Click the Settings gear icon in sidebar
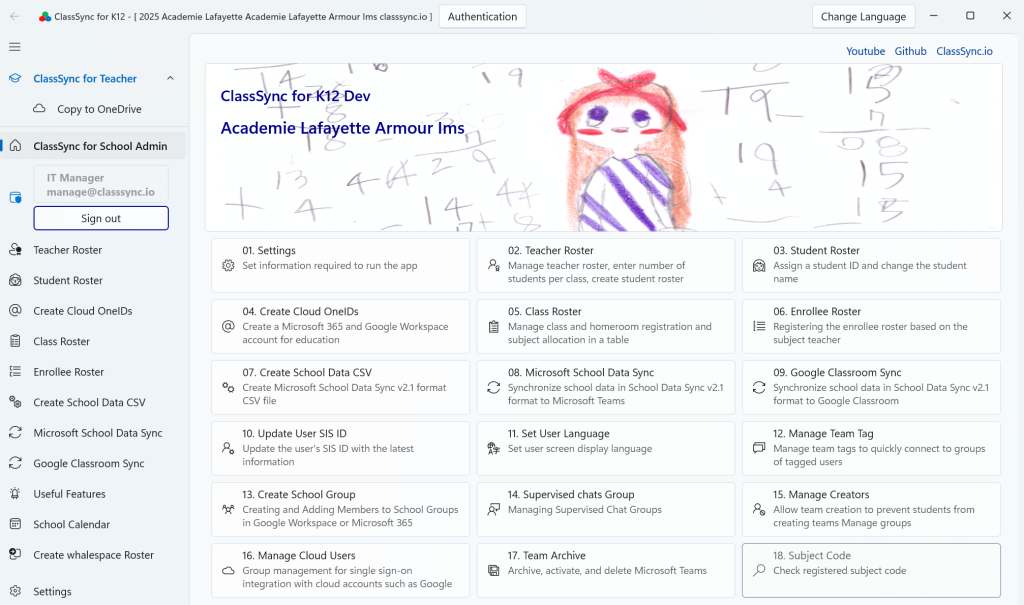This screenshot has height=605, width=1024. pos(16,591)
